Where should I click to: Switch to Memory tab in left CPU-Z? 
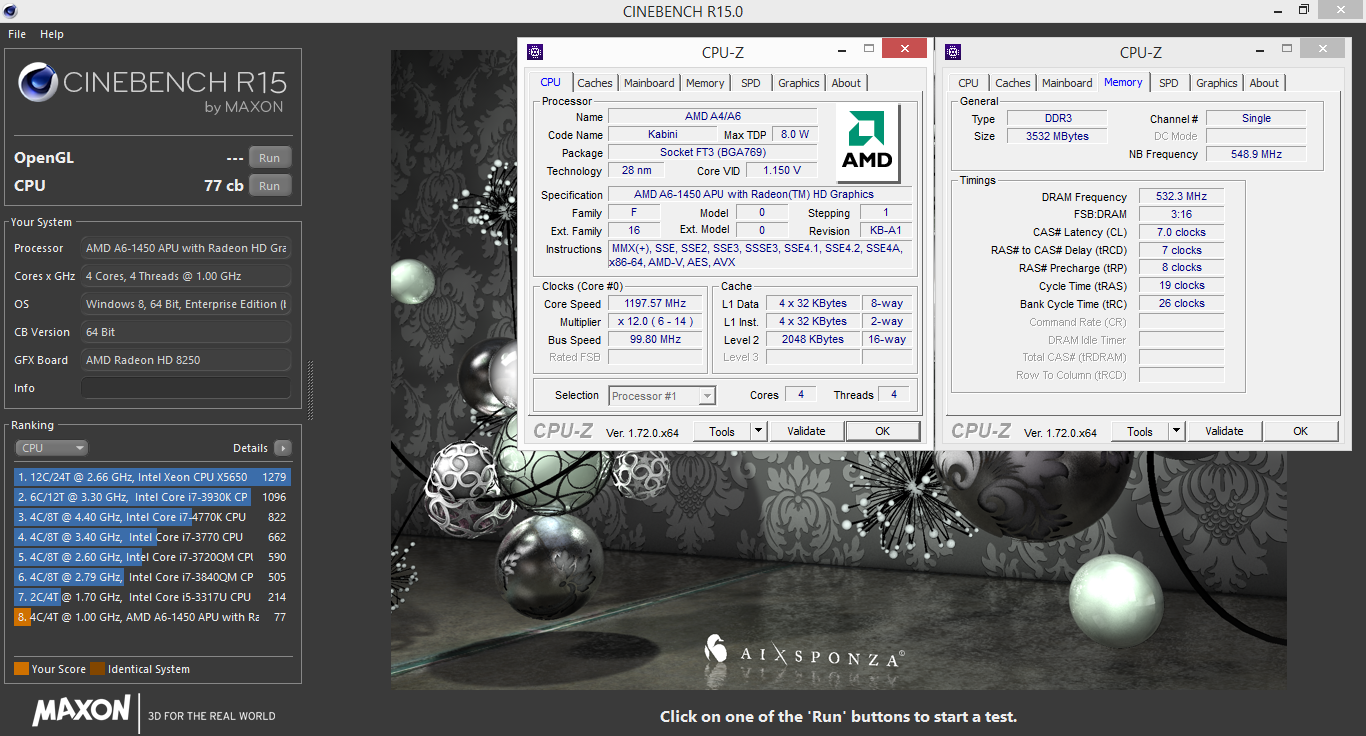[705, 83]
